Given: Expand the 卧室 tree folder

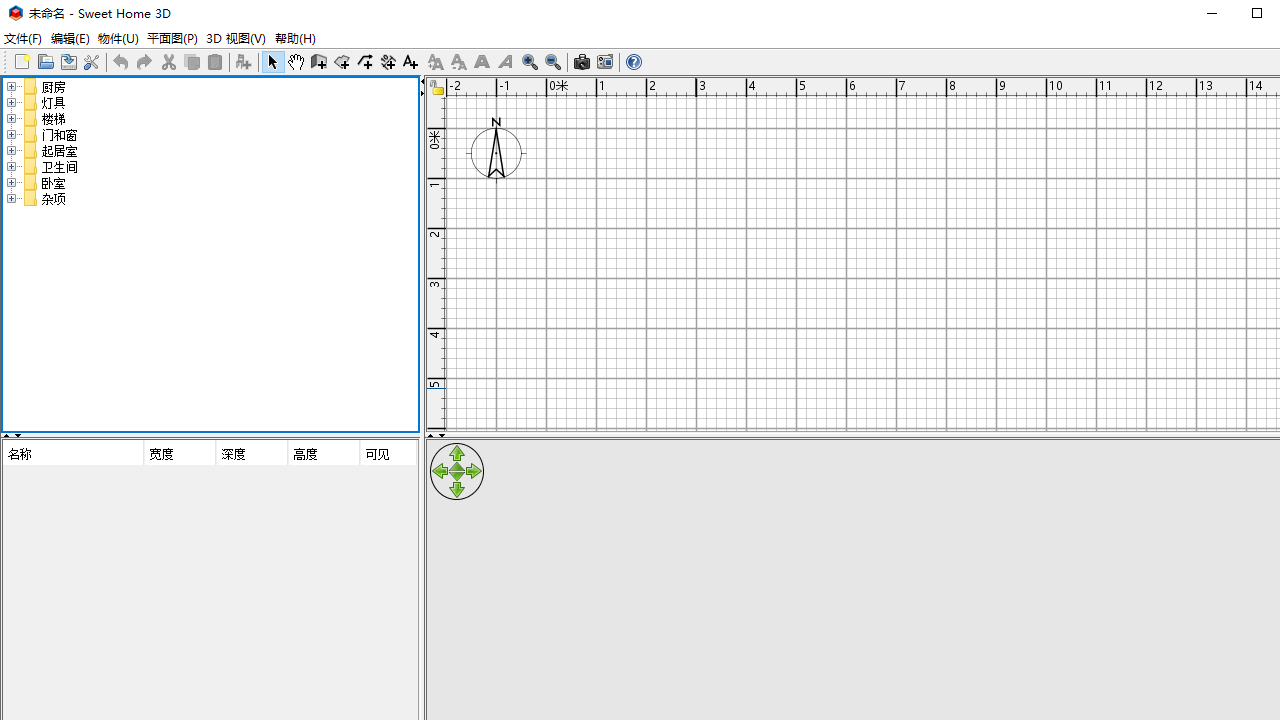Looking at the screenshot, I should 11,183.
